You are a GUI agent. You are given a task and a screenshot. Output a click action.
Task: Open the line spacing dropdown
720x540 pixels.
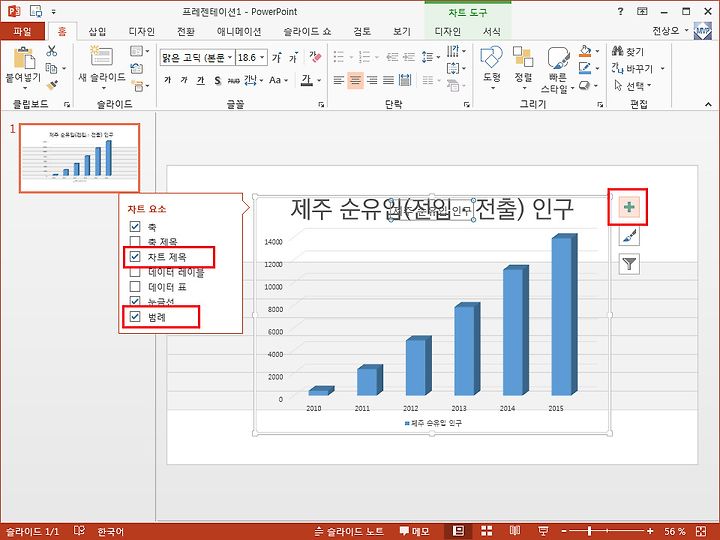[x=431, y=57]
